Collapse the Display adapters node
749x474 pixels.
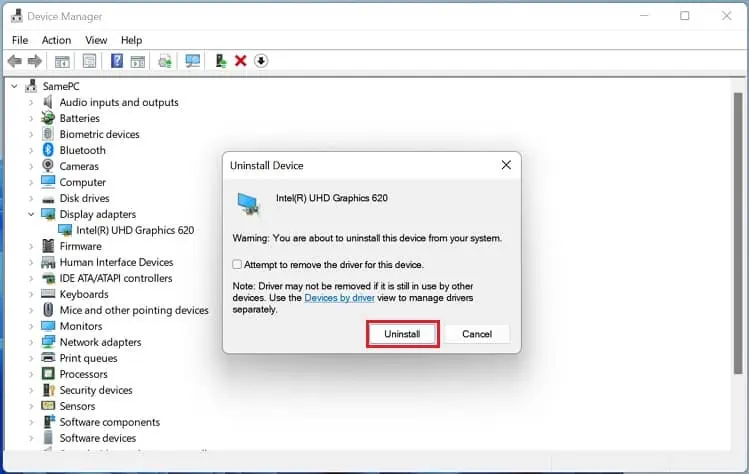[31, 214]
